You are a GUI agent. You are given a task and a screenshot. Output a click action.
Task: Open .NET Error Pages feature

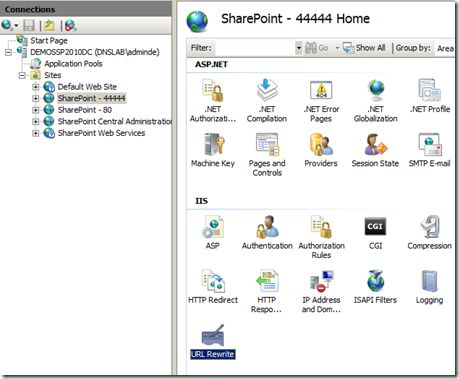coord(321,100)
